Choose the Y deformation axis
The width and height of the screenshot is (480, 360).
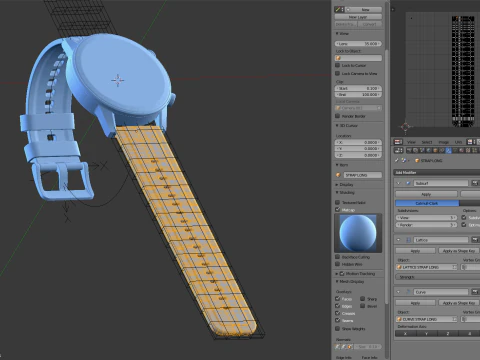pyautogui.click(x=426, y=333)
